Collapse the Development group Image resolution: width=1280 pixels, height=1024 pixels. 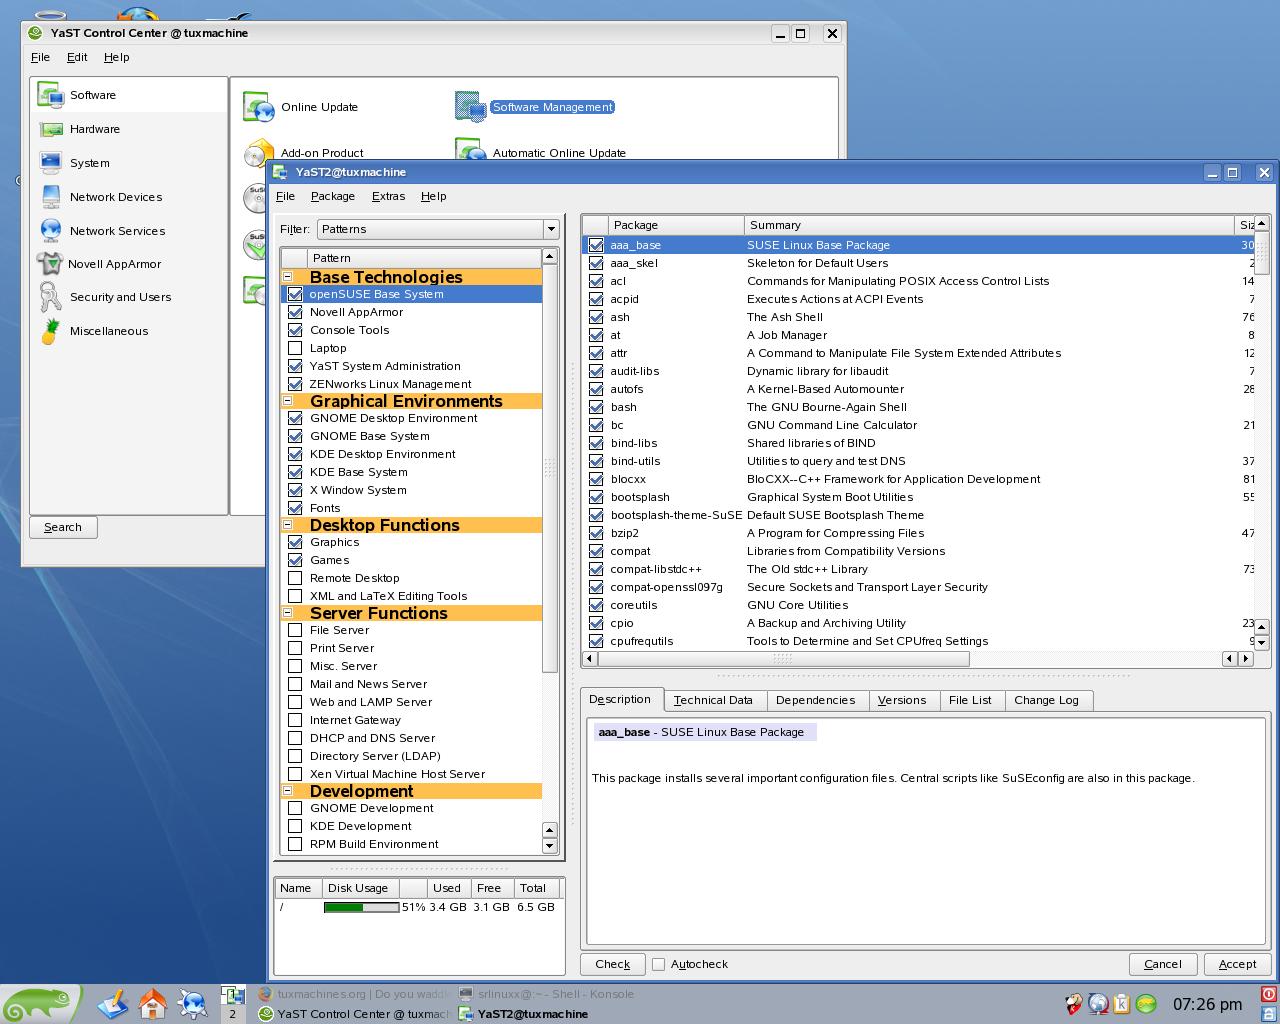(x=288, y=791)
